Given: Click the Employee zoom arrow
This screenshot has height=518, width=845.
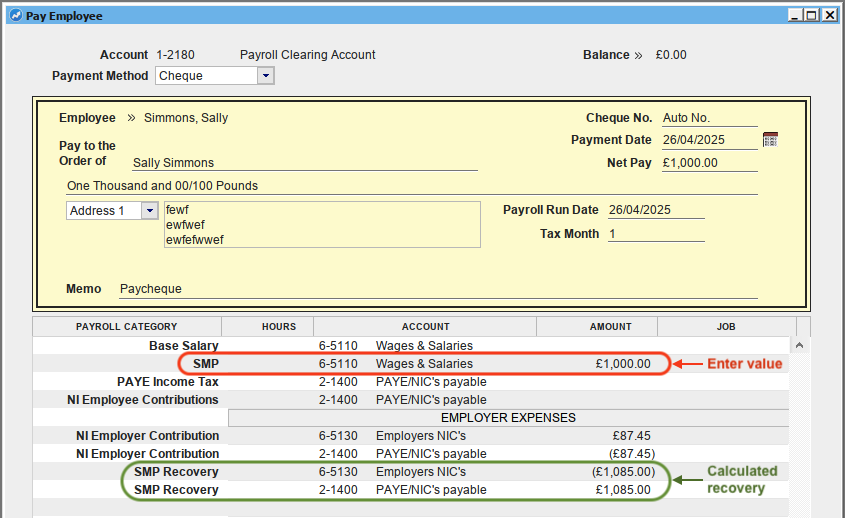Looking at the screenshot, I should pos(131,118).
